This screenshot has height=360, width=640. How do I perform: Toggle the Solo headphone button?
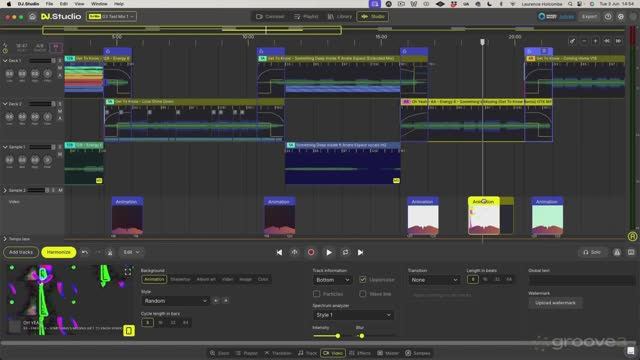point(592,253)
